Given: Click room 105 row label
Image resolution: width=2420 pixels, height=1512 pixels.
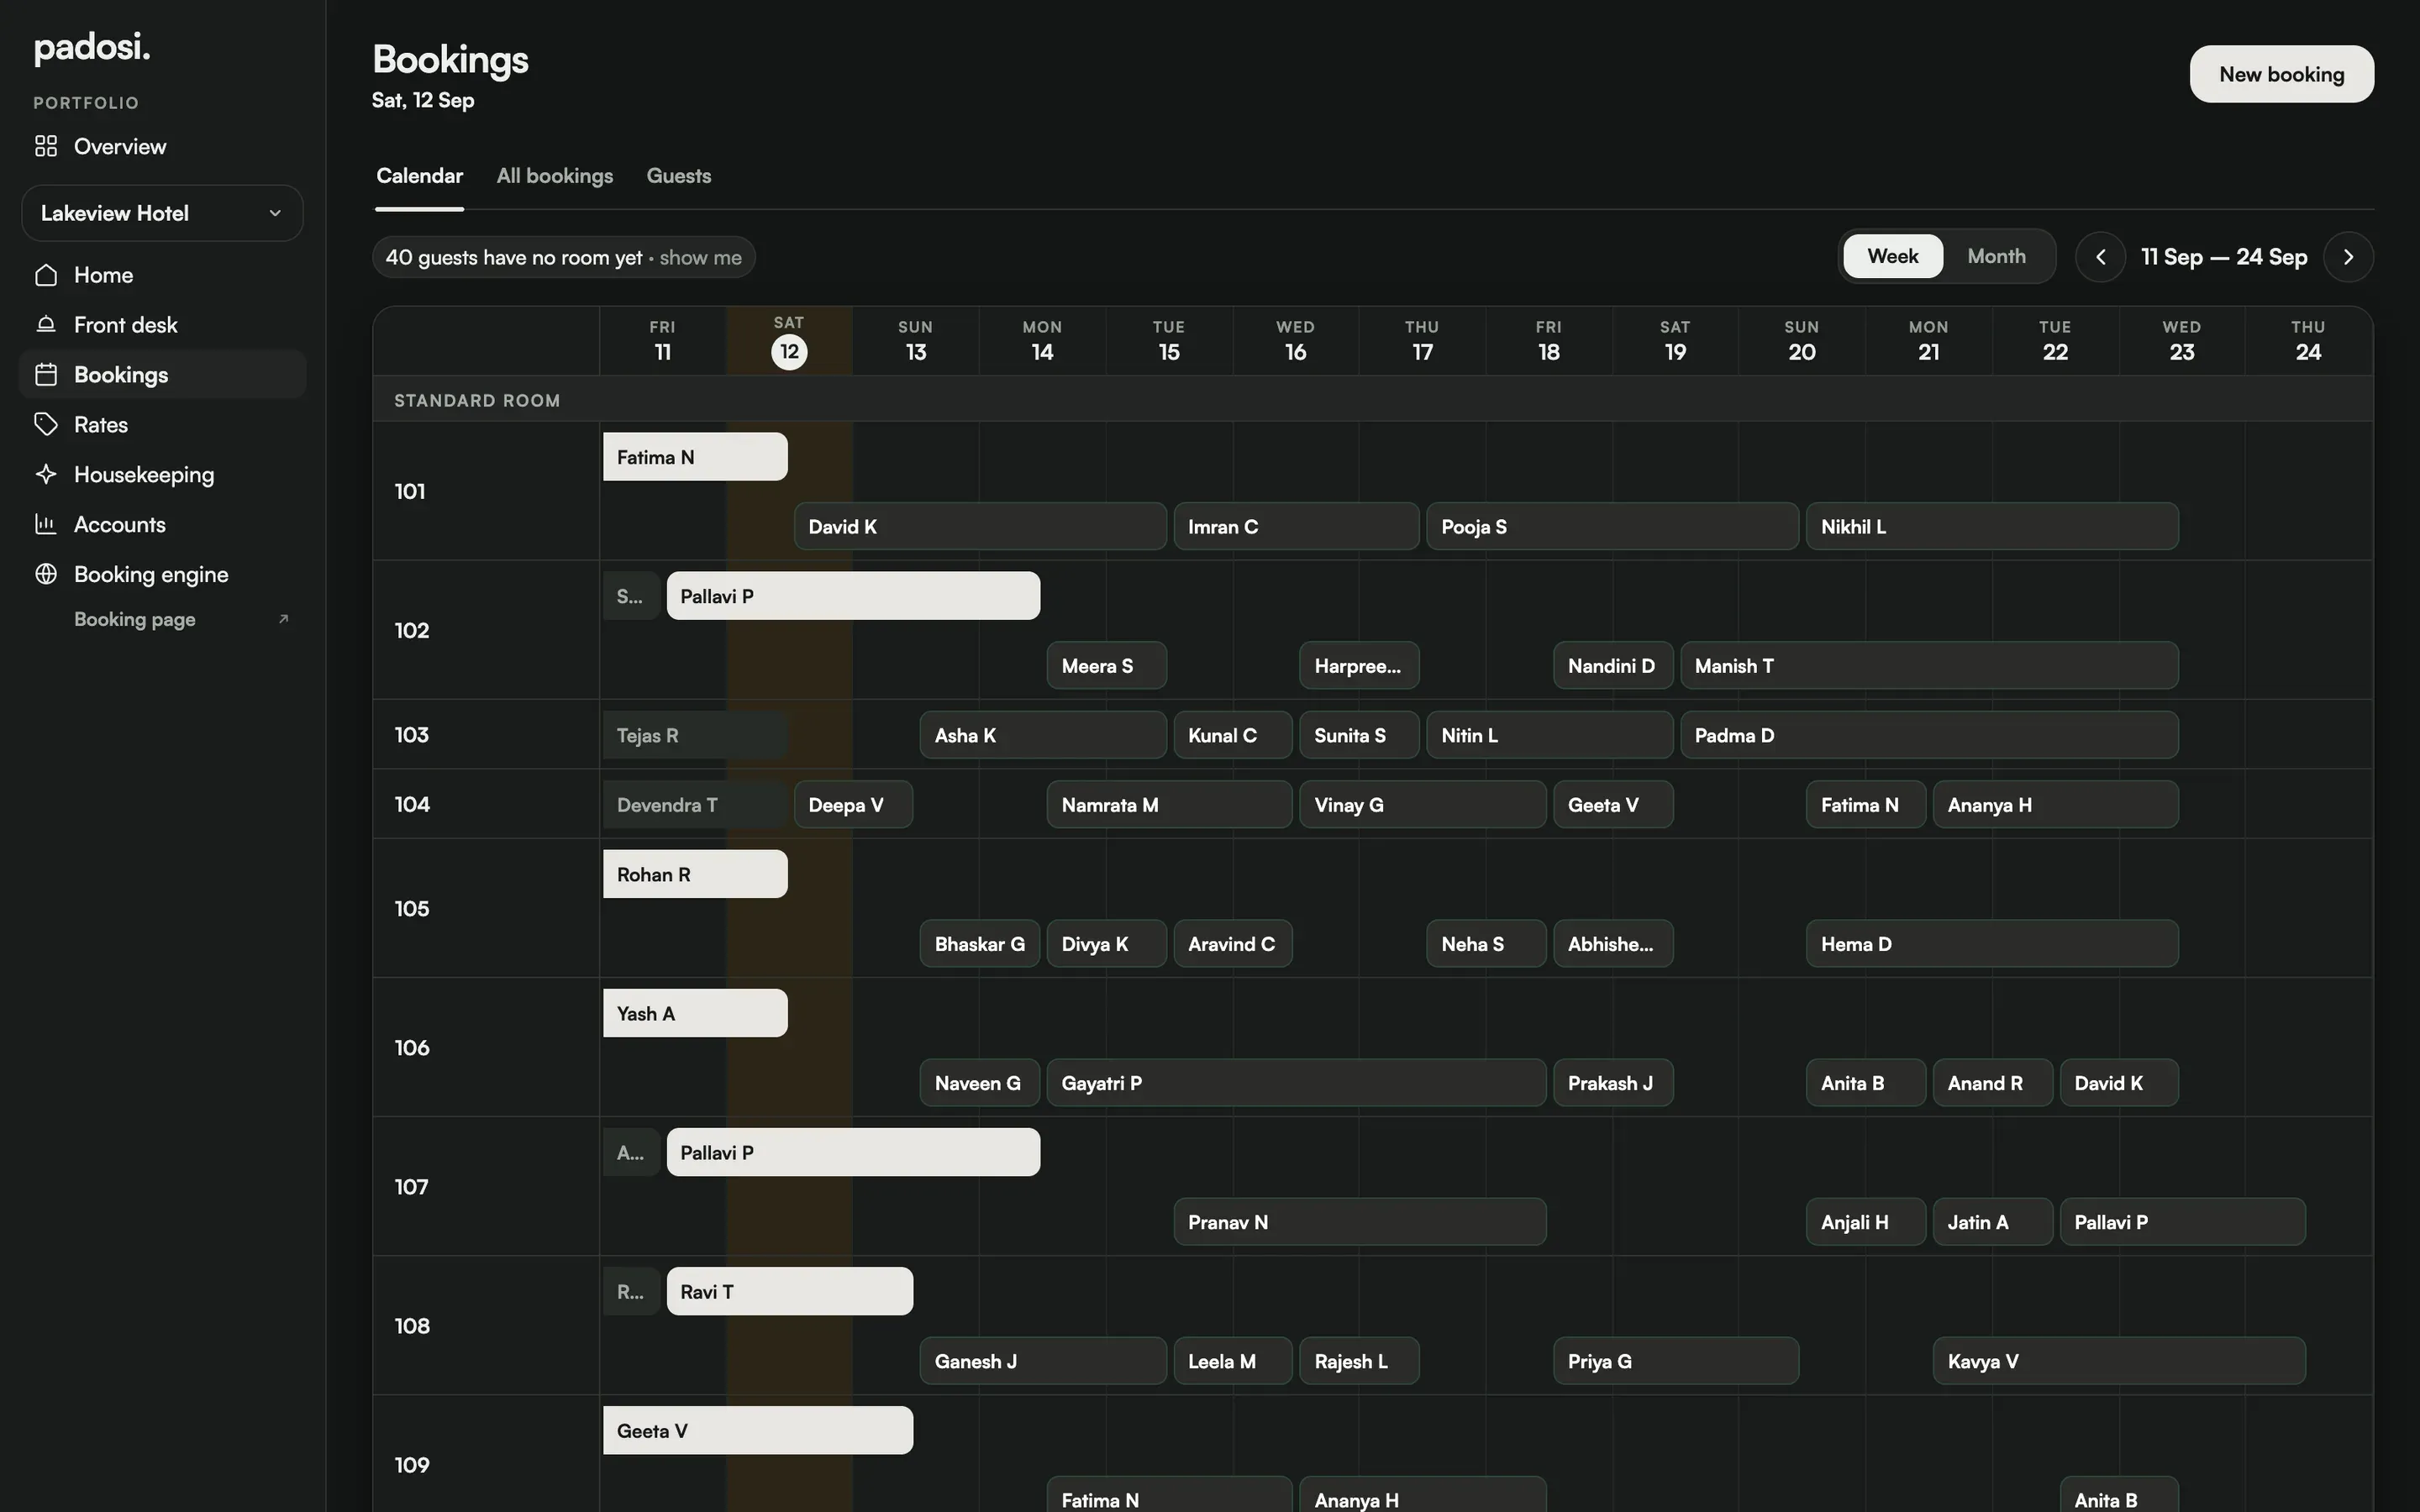Looking at the screenshot, I should point(412,908).
